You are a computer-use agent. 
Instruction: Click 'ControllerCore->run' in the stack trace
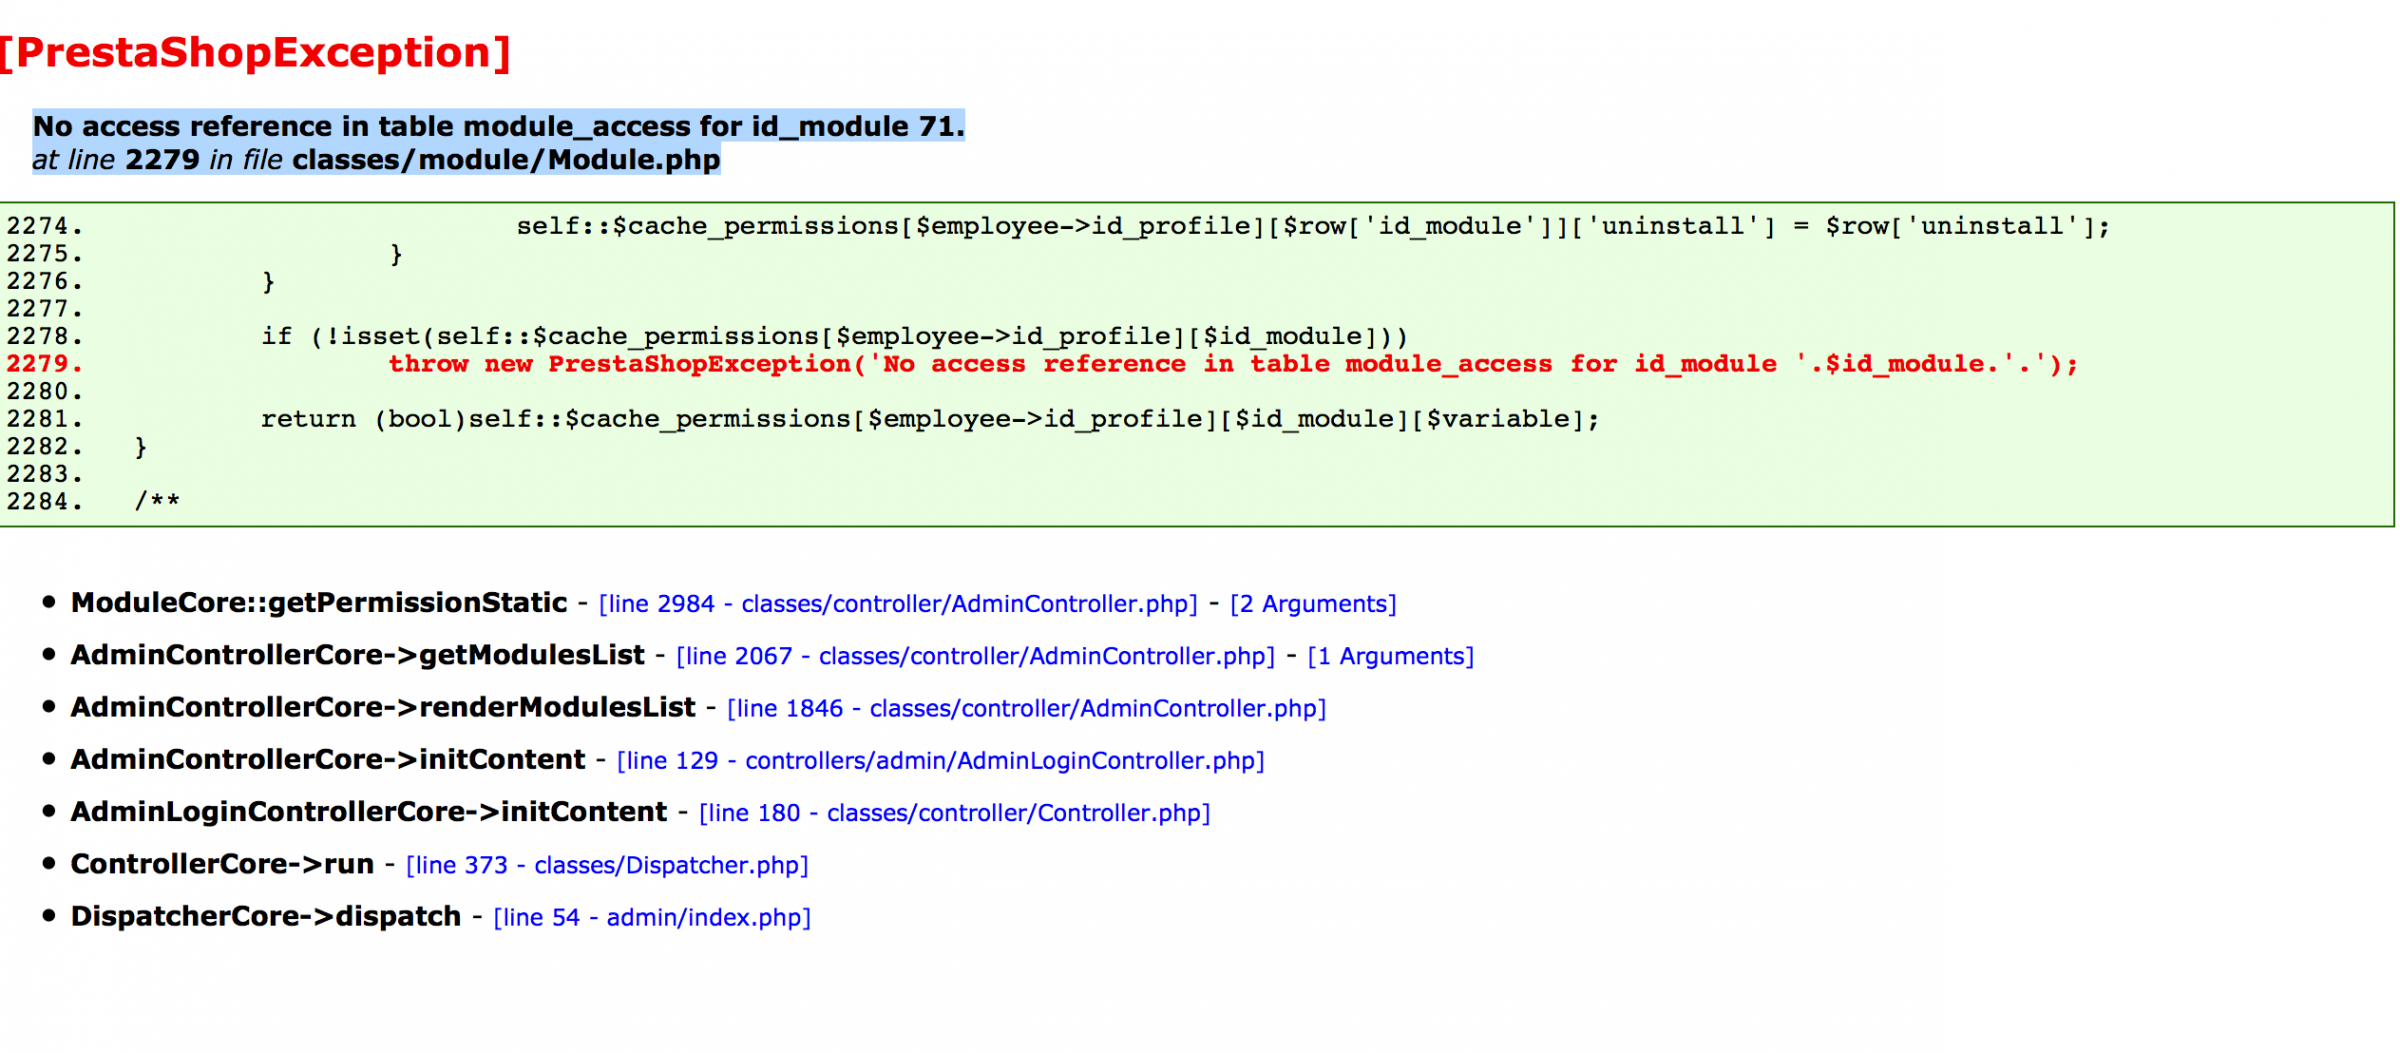[222, 864]
